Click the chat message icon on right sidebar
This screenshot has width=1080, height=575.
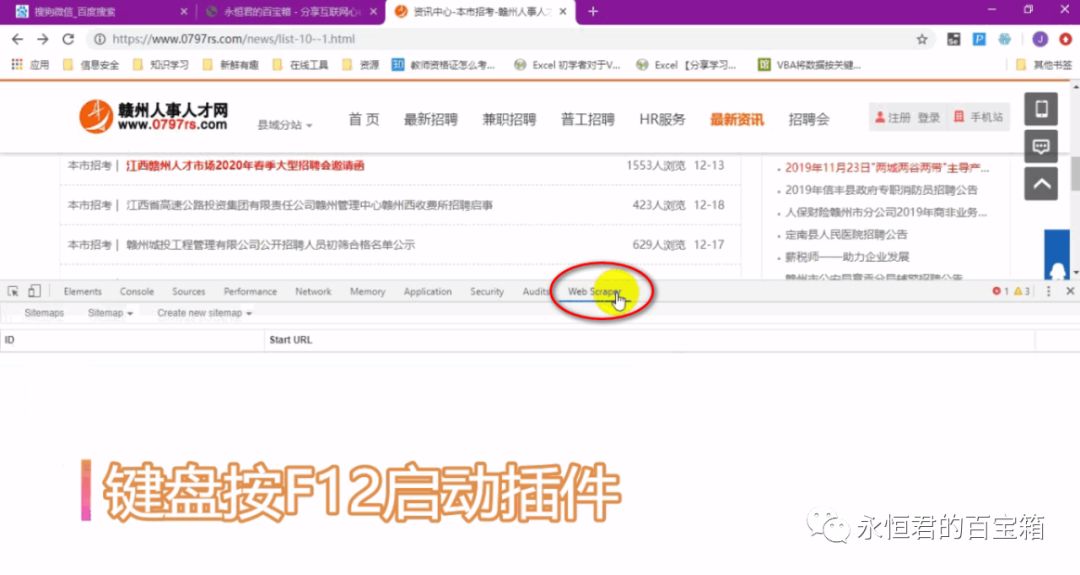[x=1041, y=146]
